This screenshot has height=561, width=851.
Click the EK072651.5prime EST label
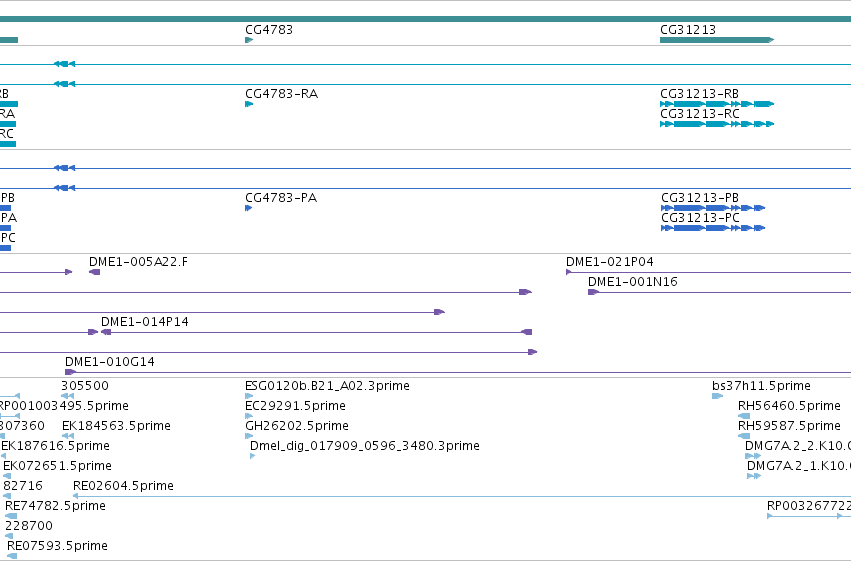tap(58, 466)
